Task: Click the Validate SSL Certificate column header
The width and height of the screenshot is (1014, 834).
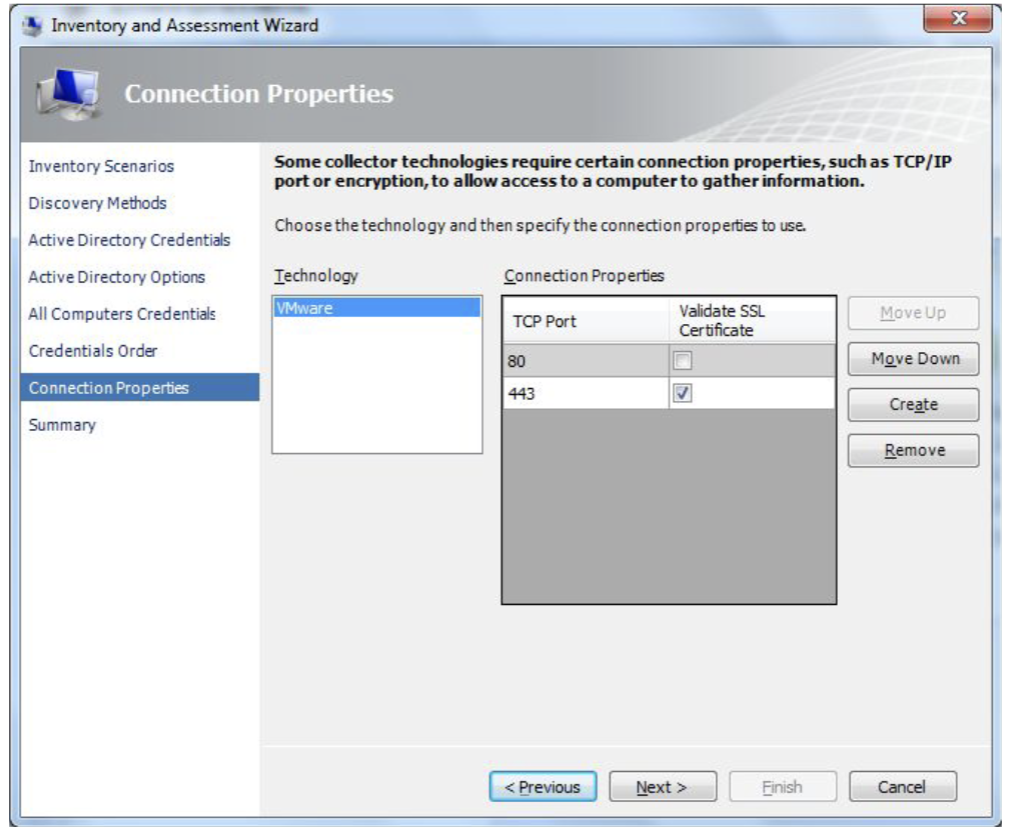Action: click(752, 321)
